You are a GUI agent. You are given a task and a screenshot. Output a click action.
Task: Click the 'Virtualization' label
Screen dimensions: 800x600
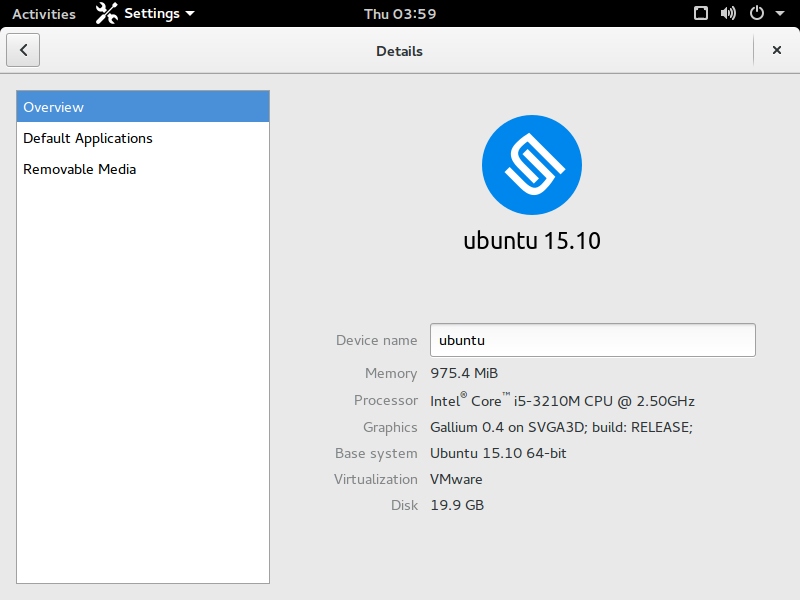click(376, 479)
